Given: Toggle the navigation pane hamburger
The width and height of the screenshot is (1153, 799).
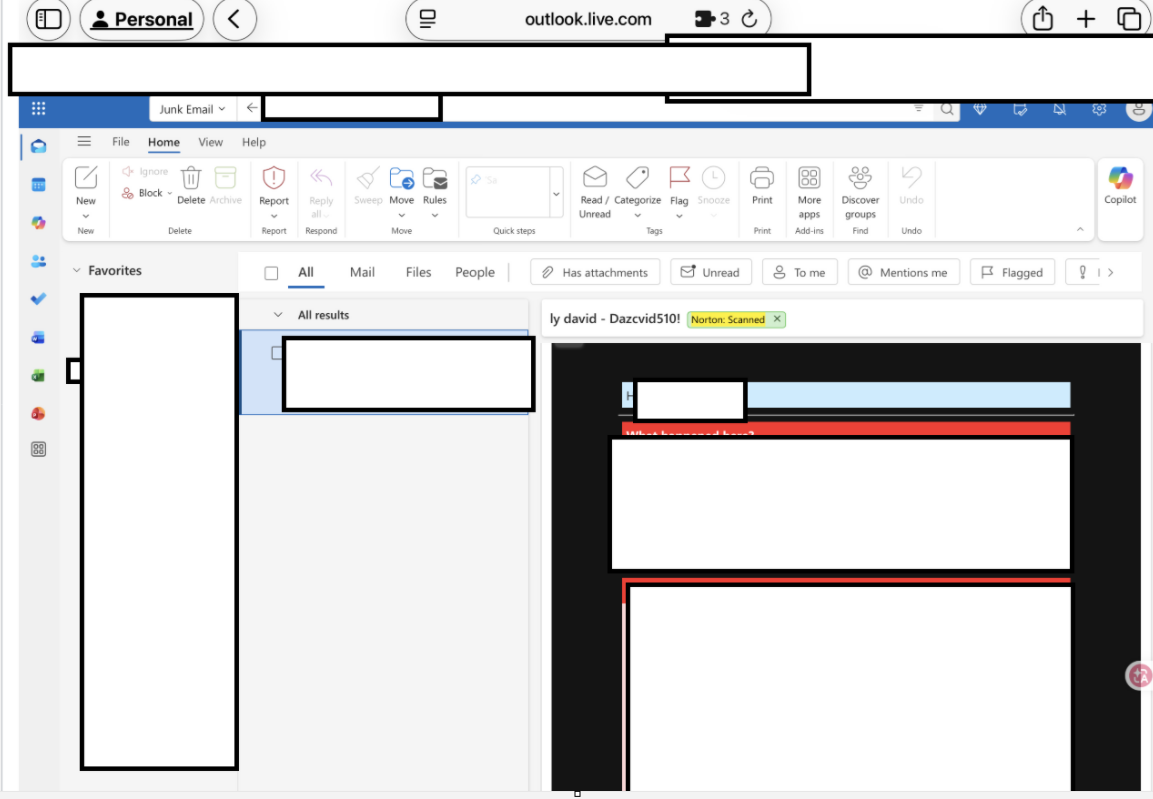Looking at the screenshot, I should pyautogui.click(x=85, y=141).
